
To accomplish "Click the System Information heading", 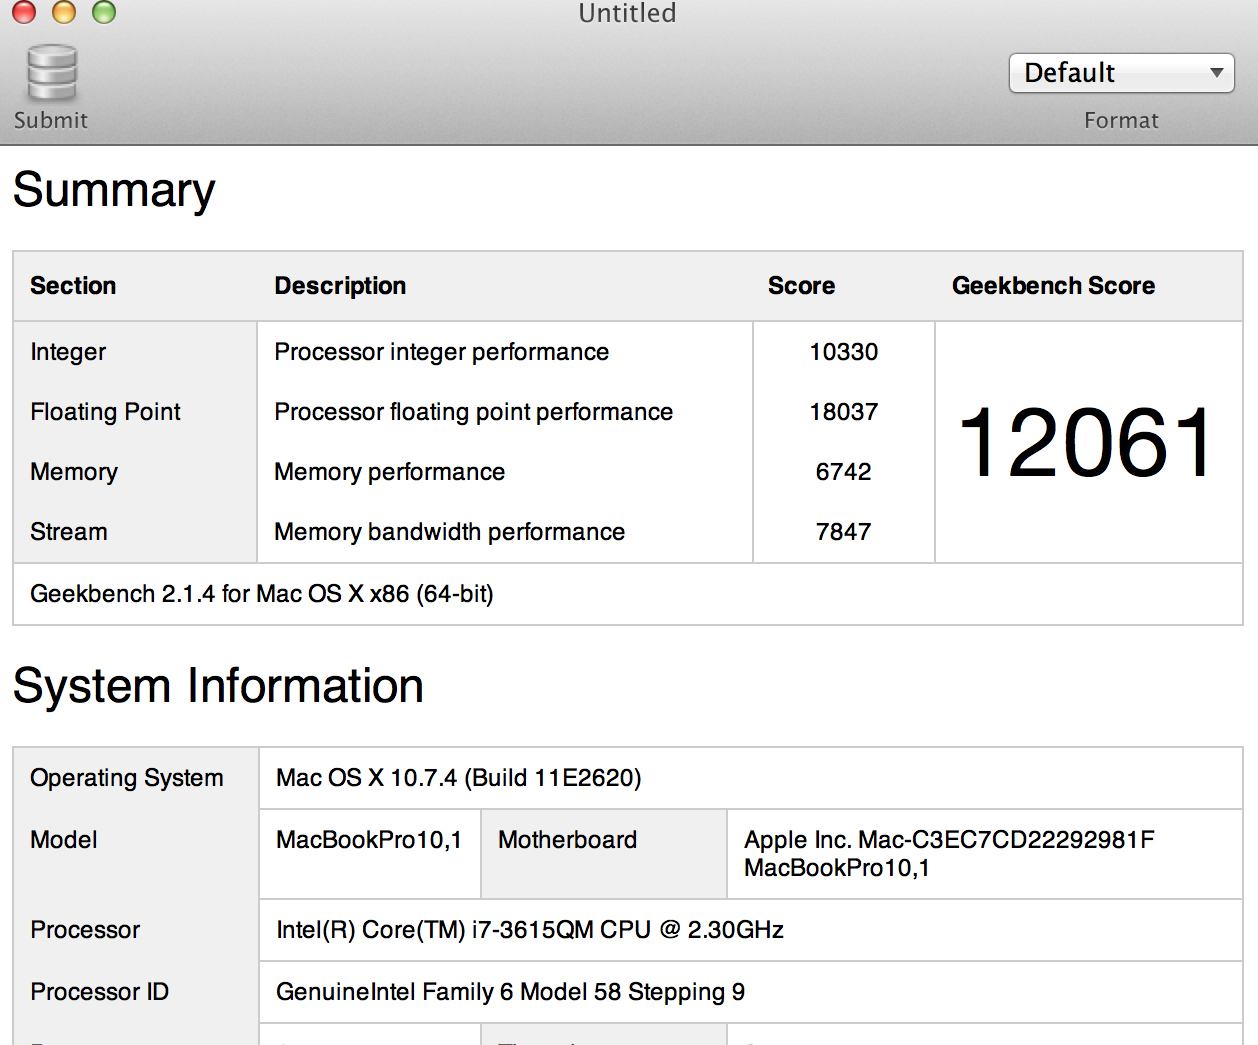I will (x=218, y=686).
